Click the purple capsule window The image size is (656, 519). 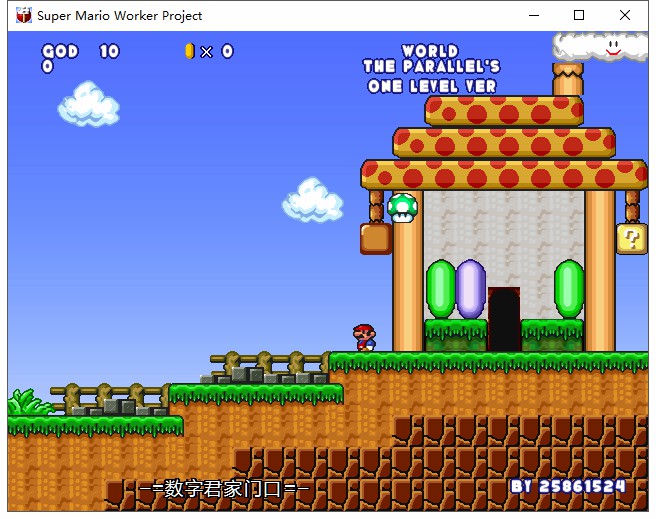471,289
